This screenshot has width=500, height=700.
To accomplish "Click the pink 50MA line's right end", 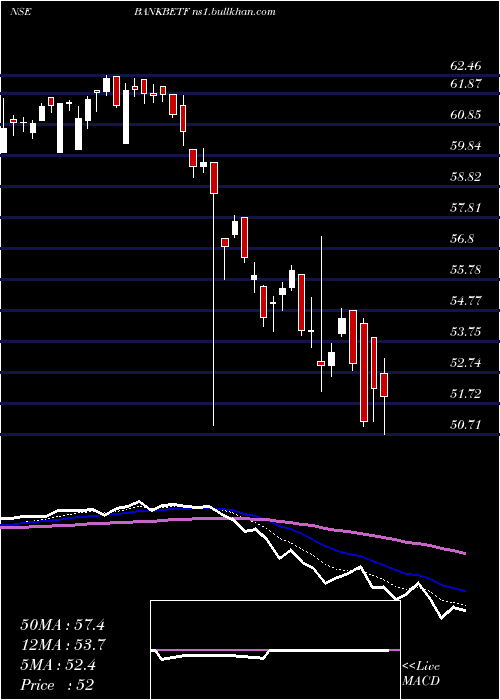I will click(464, 553).
